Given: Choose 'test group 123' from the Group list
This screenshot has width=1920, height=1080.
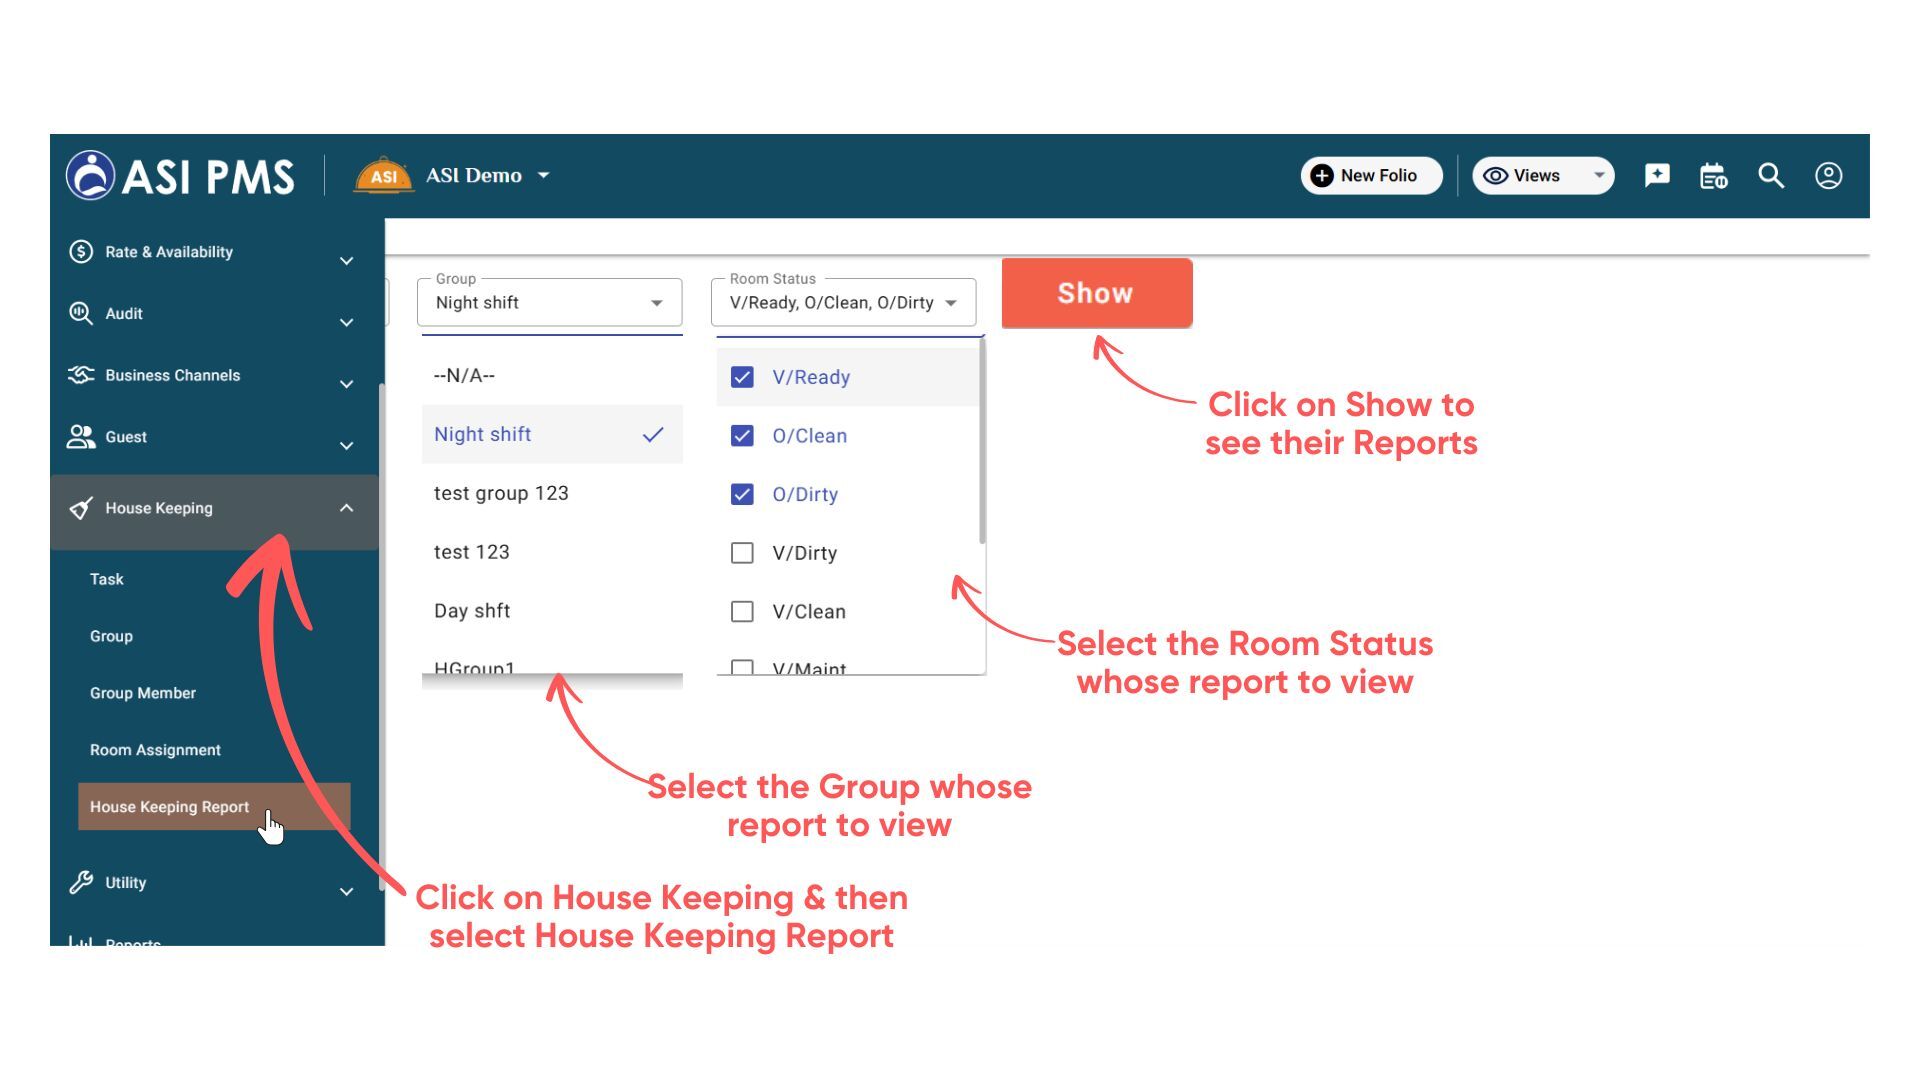Looking at the screenshot, I should tap(501, 493).
